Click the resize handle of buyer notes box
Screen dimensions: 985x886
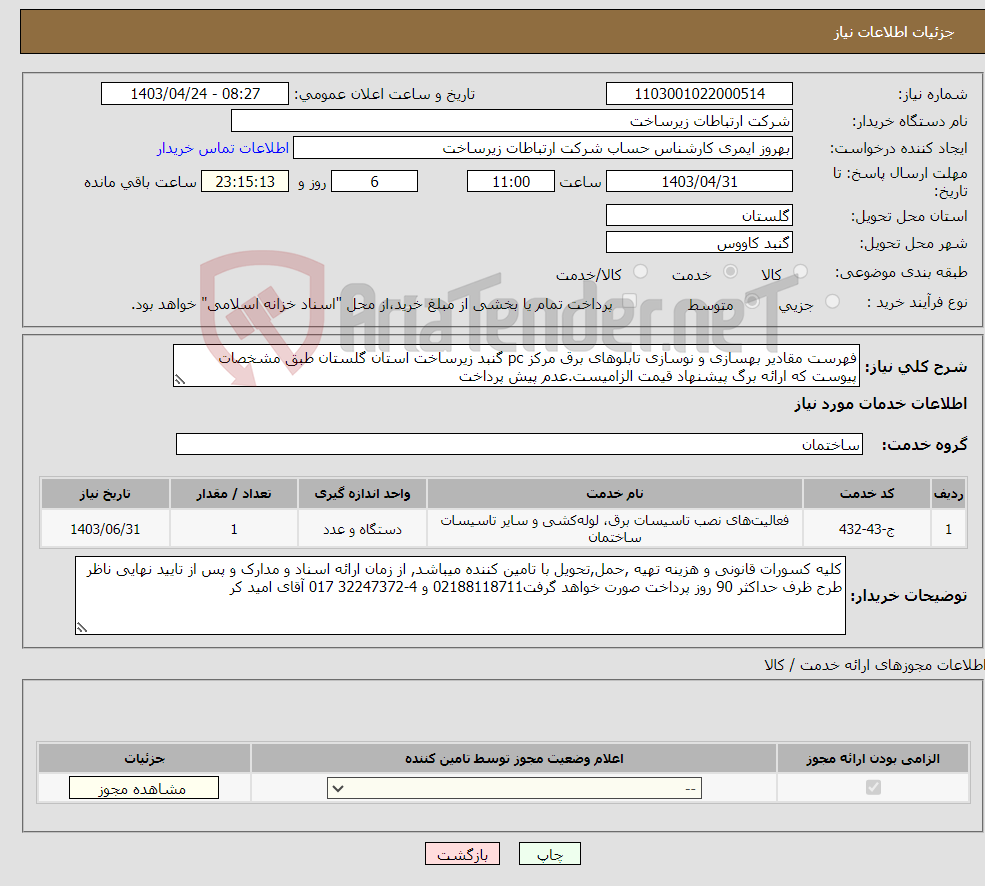(x=82, y=627)
